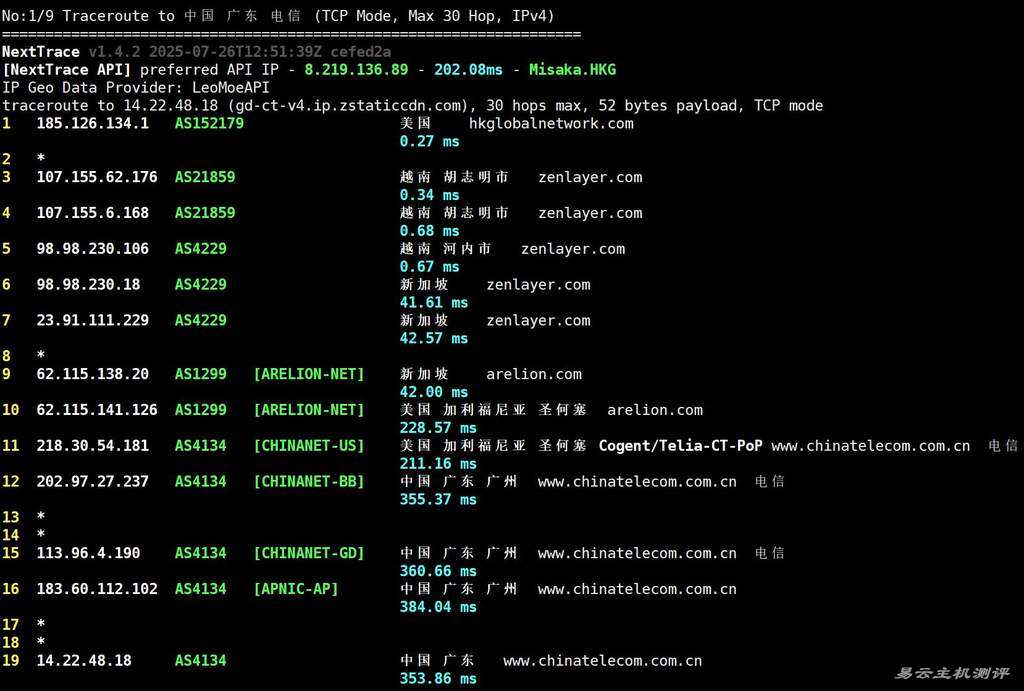Select the IP address 185.126.134.1
Screen dimensions: 1024x691
(93, 123)
